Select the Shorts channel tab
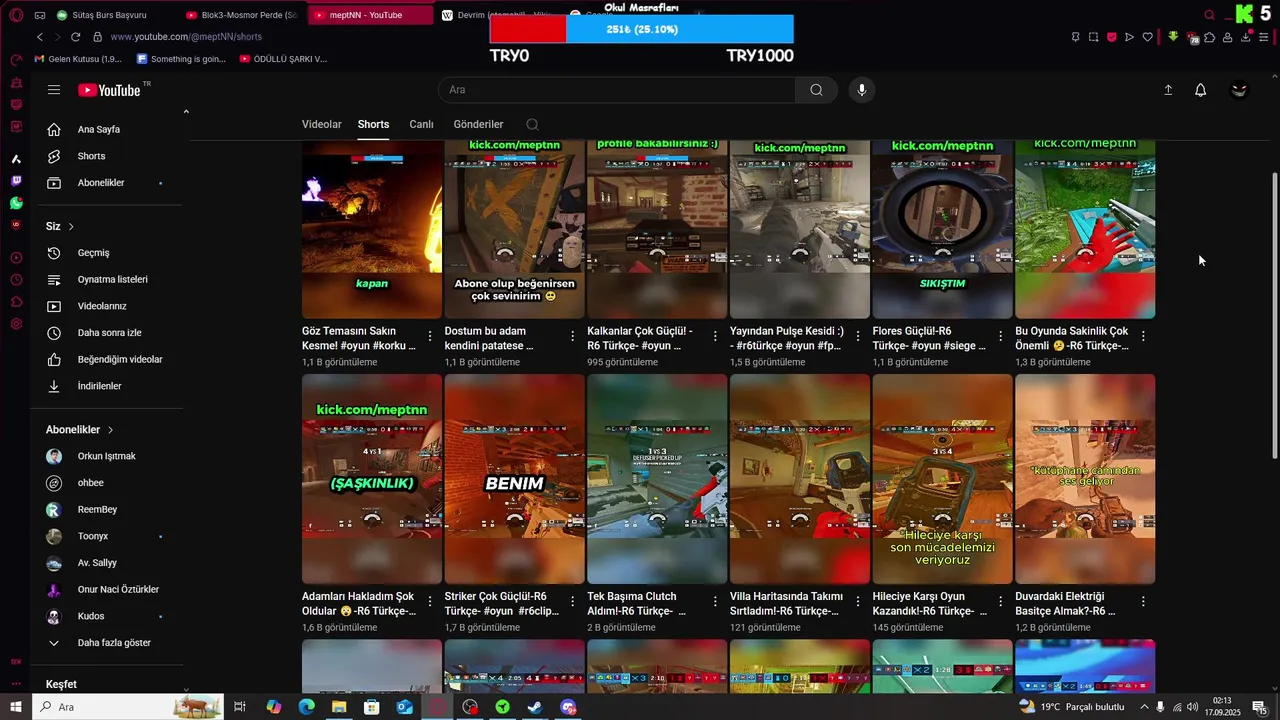This screenshot has width=1280, height=720. tap(373, 124)
